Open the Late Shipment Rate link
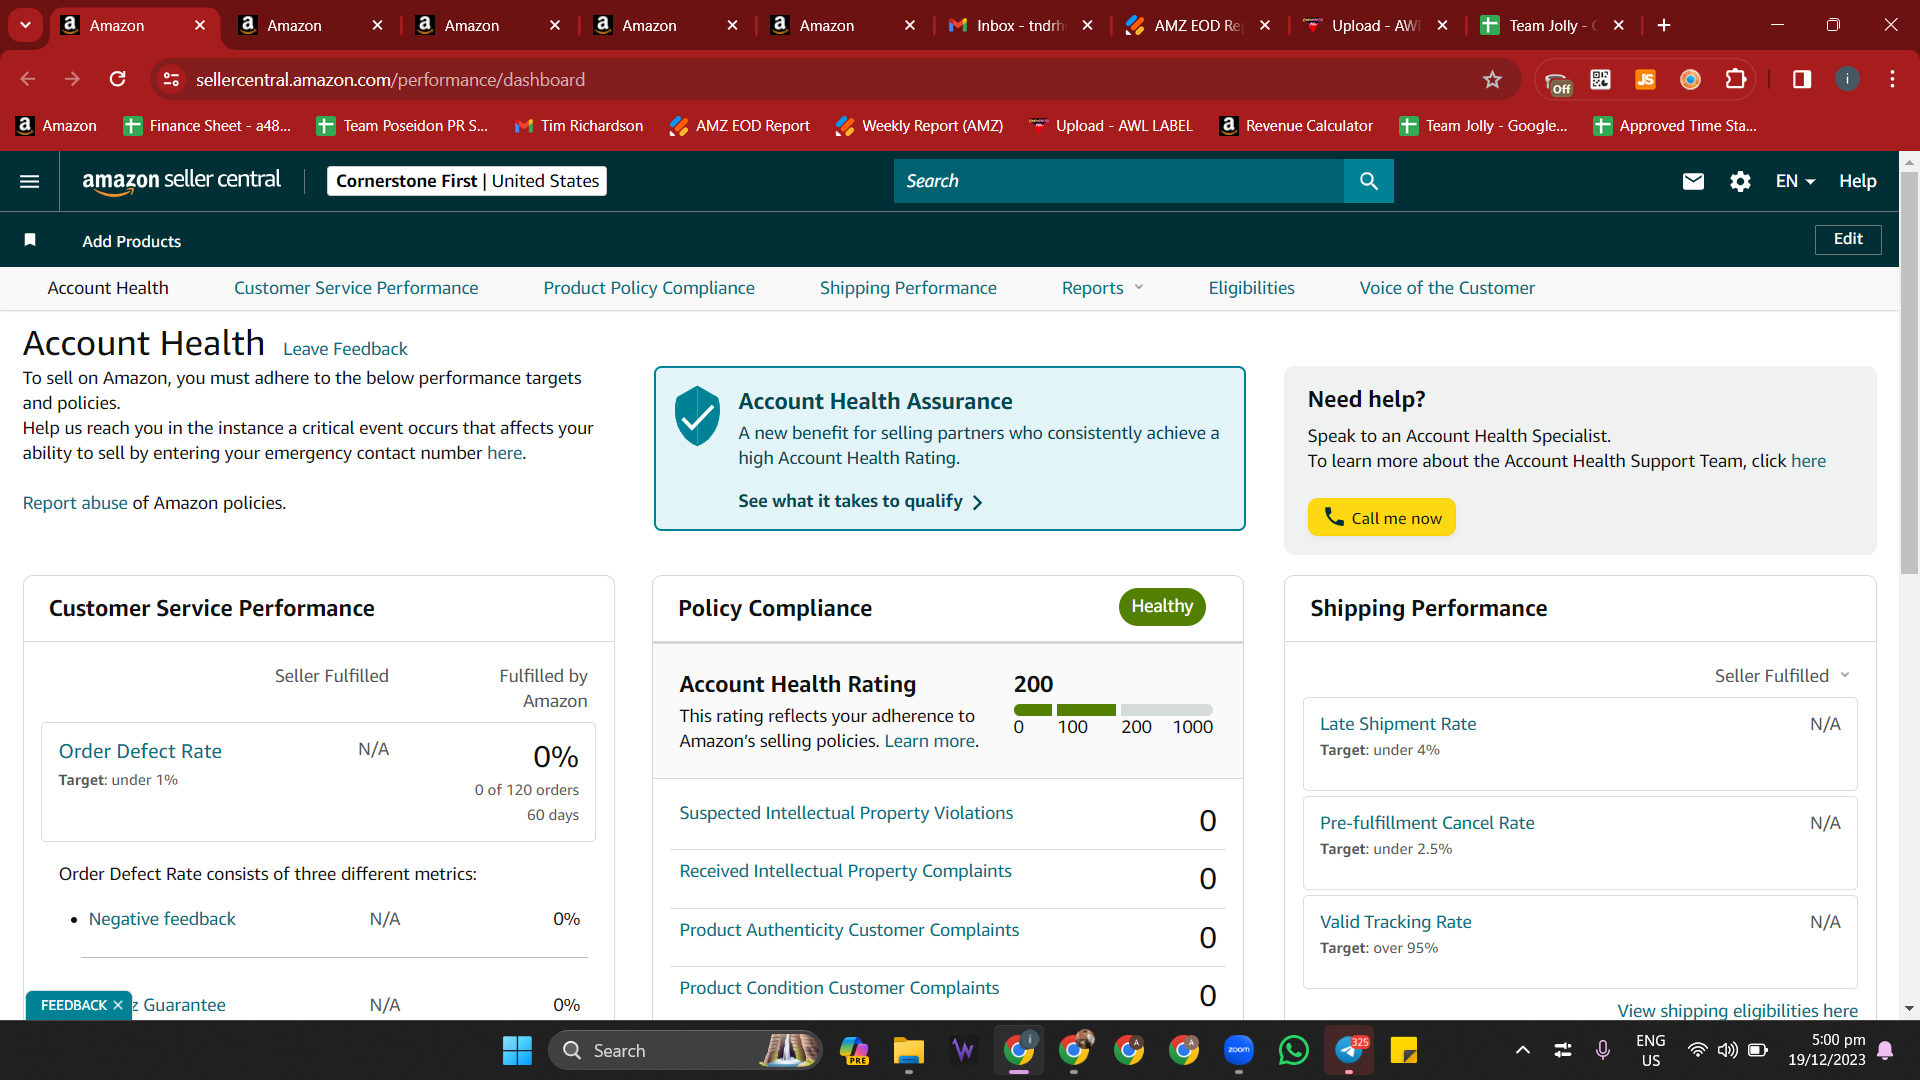The image size is (1920, 1080). pyautogui.click(x=1398, y=724)
